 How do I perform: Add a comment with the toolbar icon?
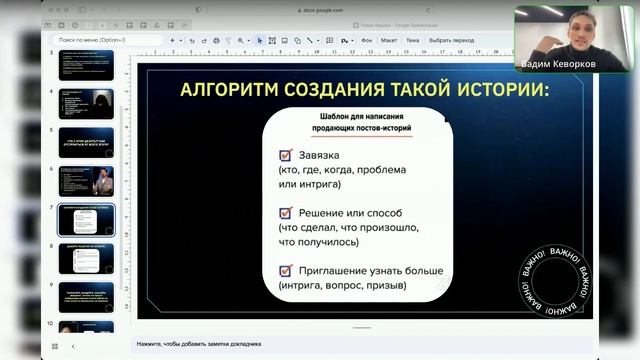329,40
